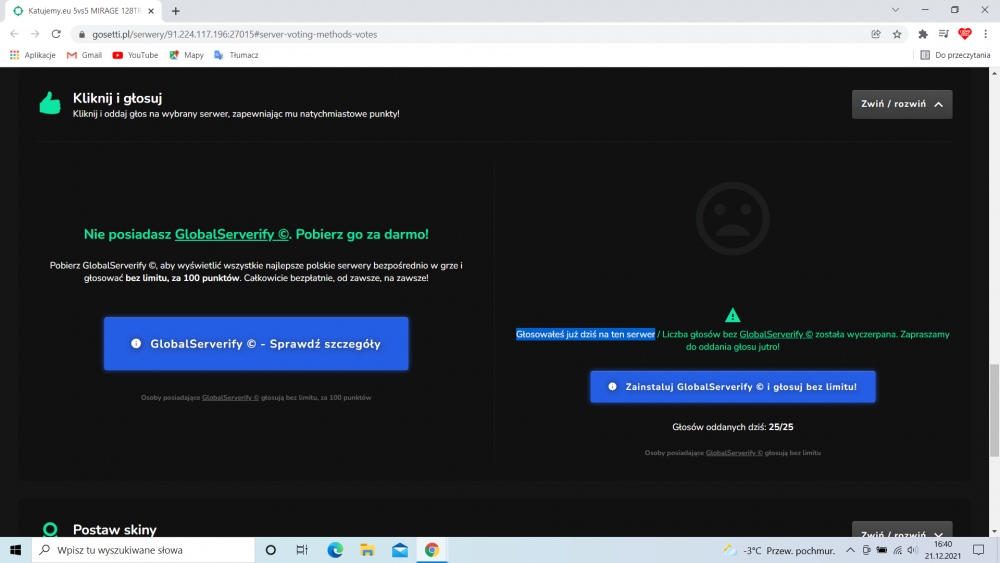
Task: Click the warning triangle icon
Action: point(733,315)
